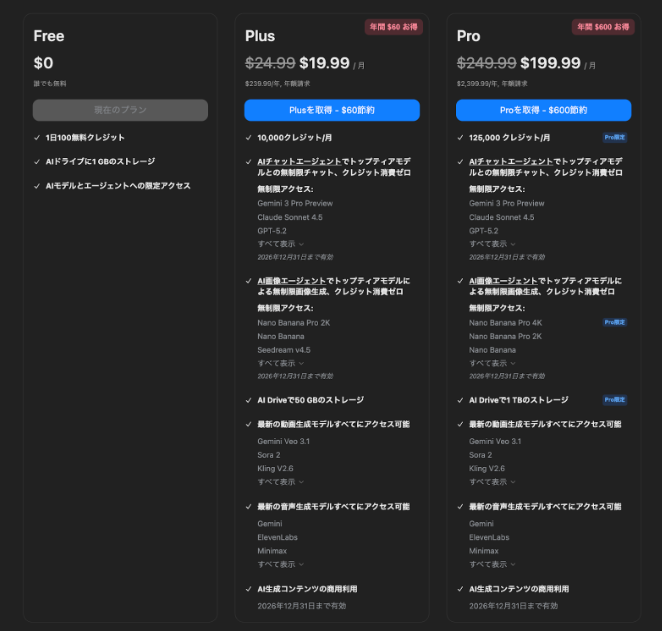662x631 pixels.
Task: Click Pro限定 badge beside AI Driveで1 TBのストレージ
Action: [615, 400]
